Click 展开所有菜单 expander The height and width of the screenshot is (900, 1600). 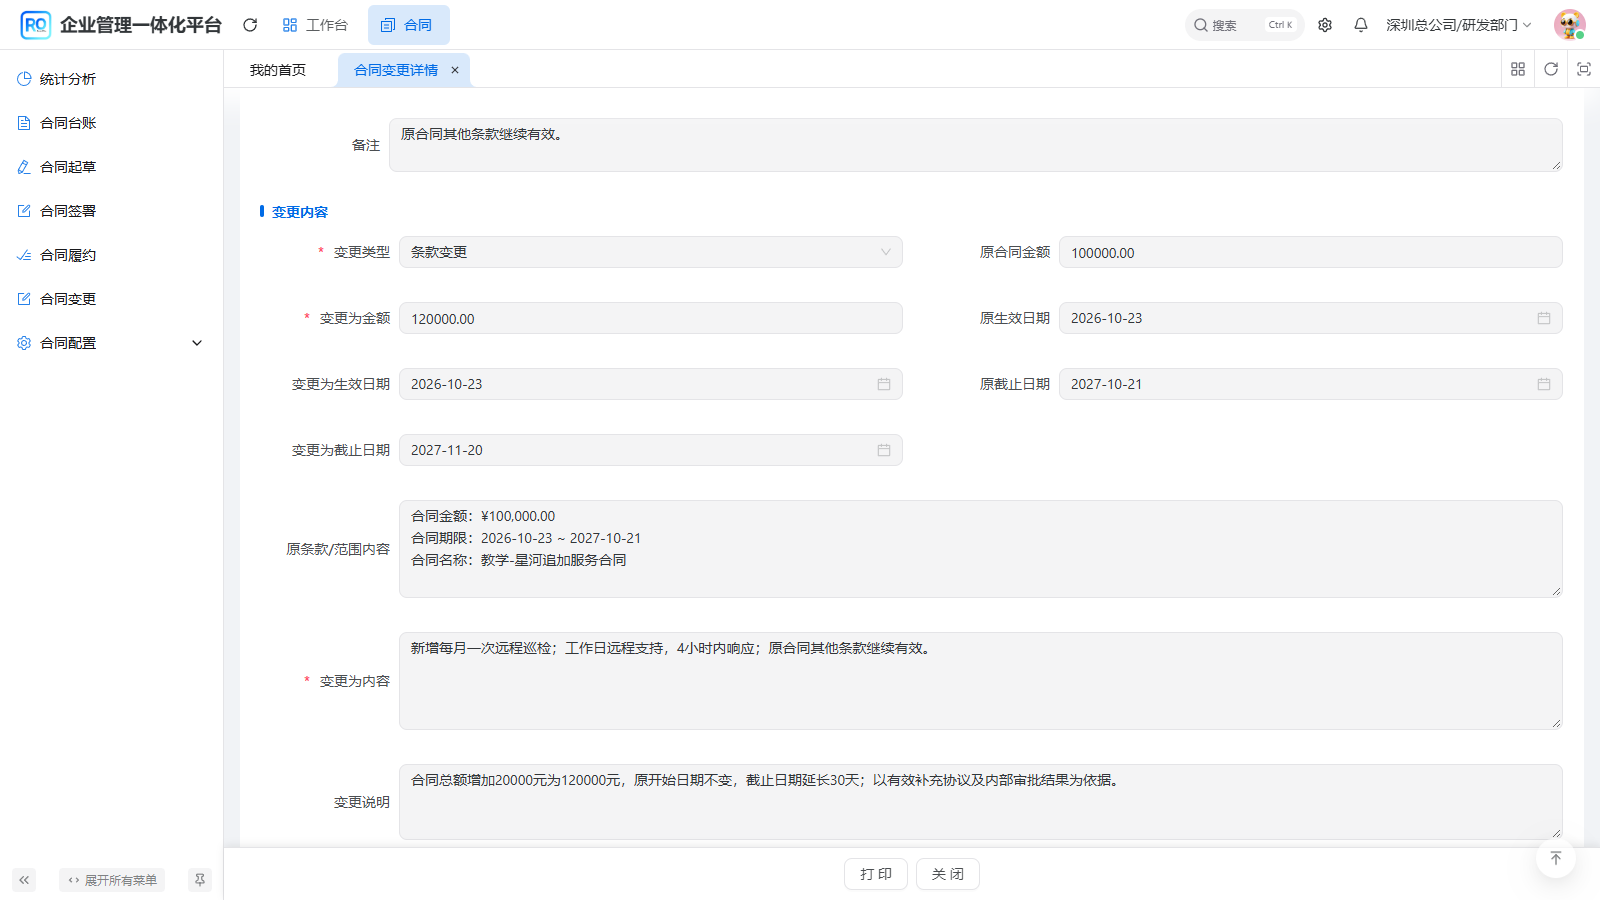tap(112, 880)
